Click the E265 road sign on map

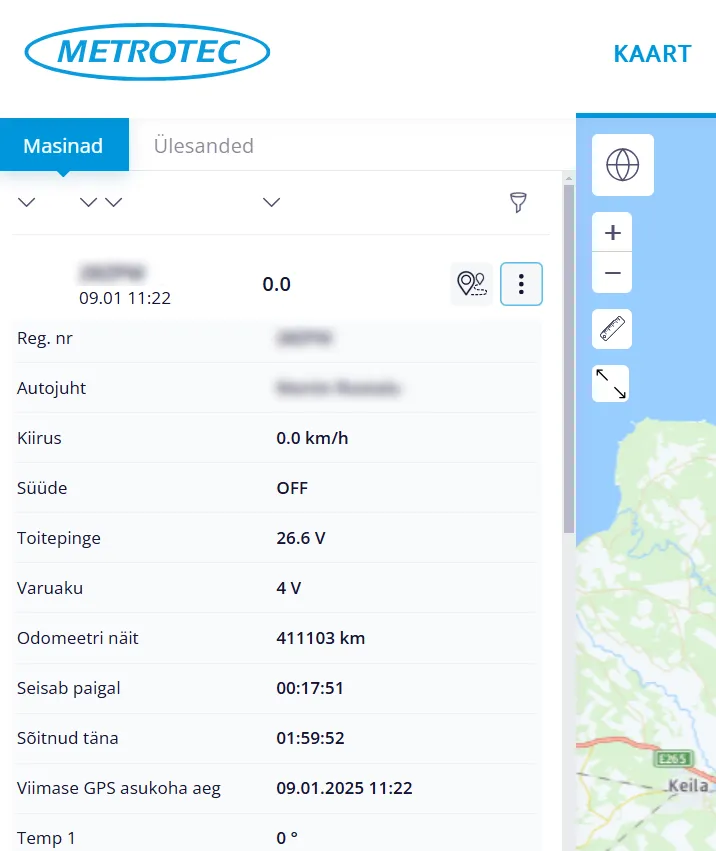672,760
